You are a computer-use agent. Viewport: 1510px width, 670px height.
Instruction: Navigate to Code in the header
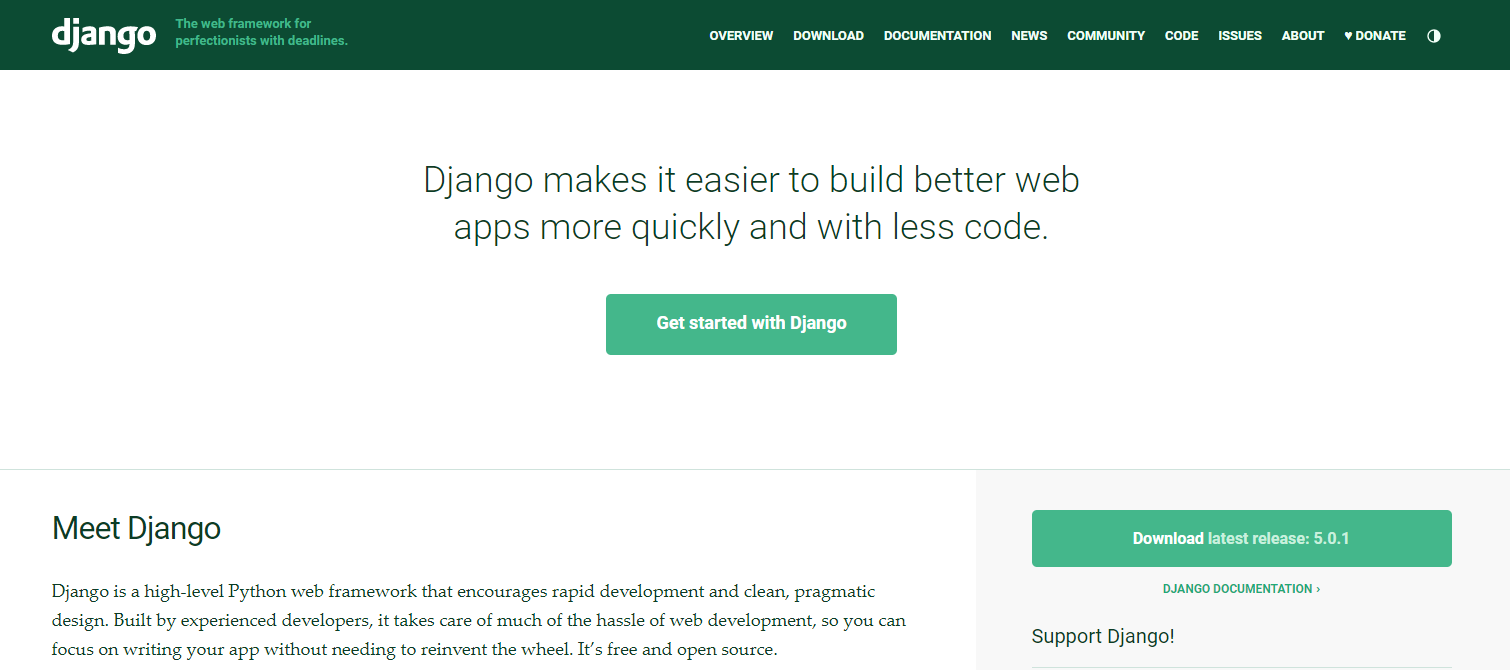pos(1181,36)
